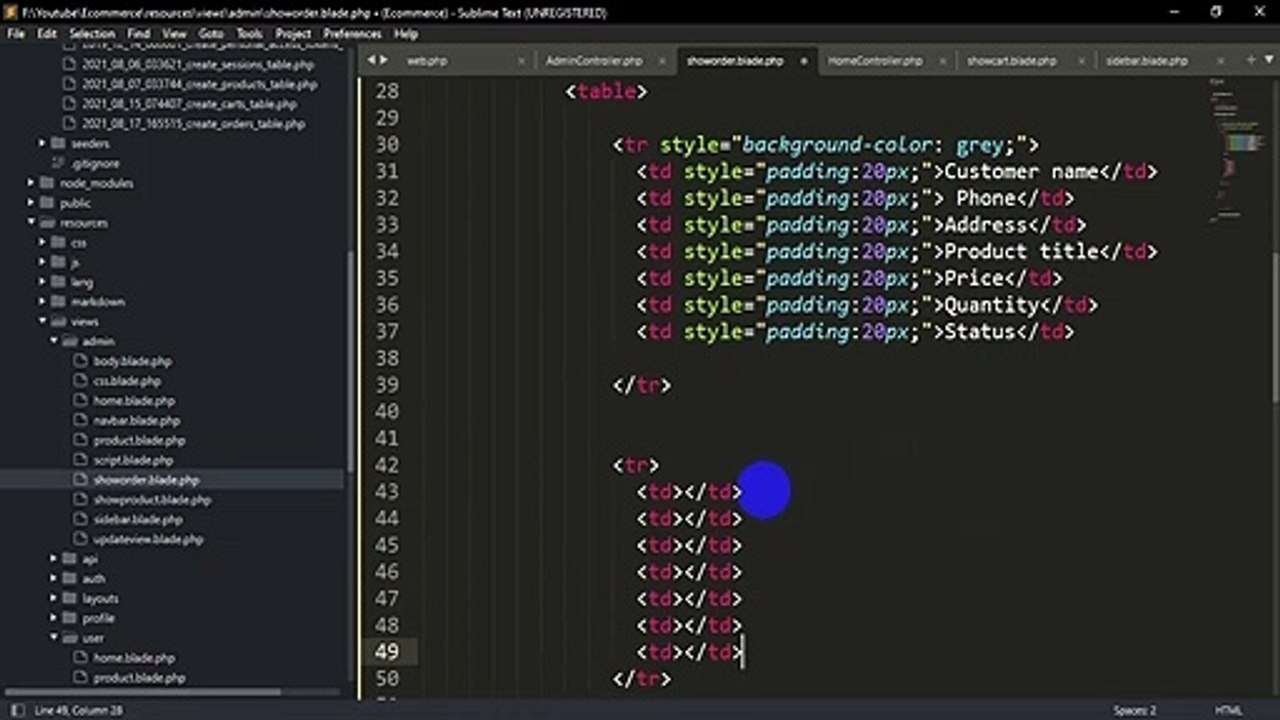Click the resources folder icon
This screenshot has width=1280, height=720.
[47, 223]
